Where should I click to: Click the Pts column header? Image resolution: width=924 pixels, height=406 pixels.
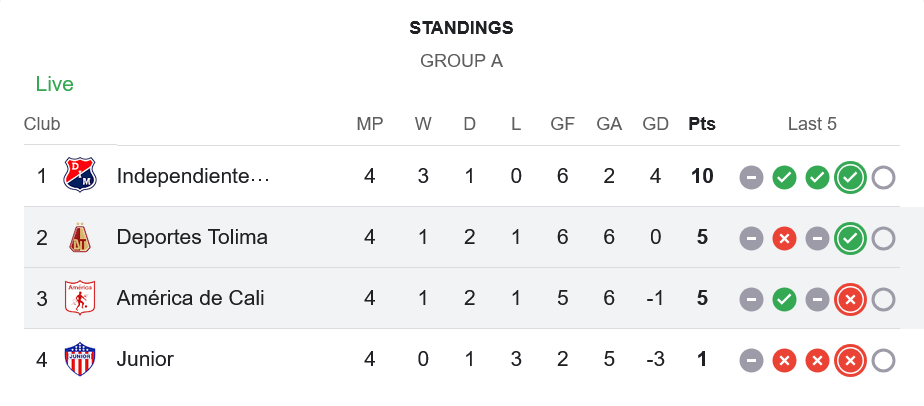(702, 124)
